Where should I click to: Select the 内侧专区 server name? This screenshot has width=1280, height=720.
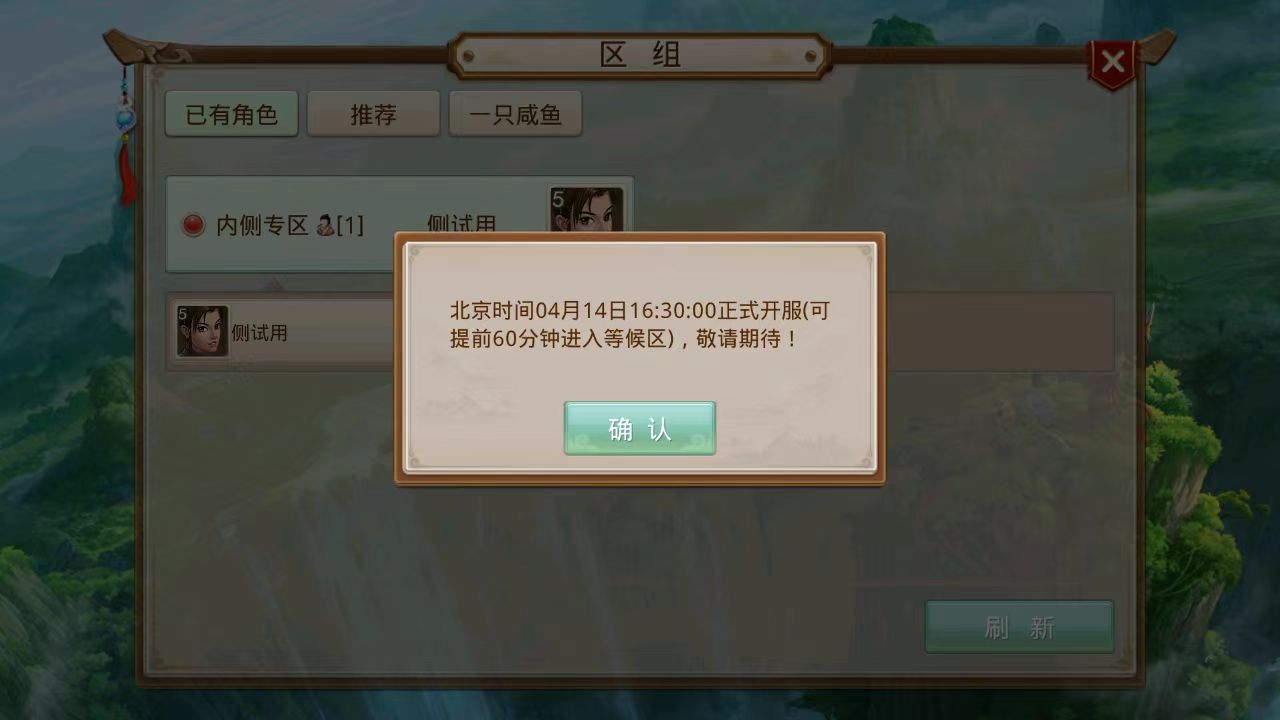(x=262, y=225)
